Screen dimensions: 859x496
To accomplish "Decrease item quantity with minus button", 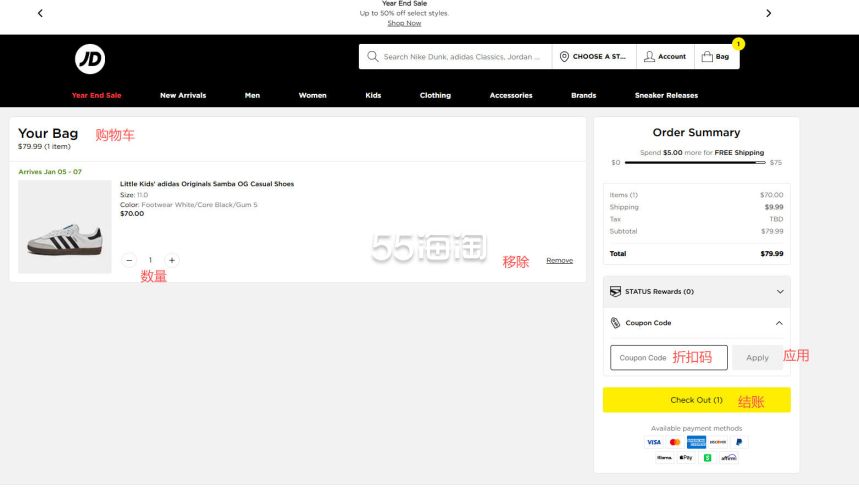I will [x=129, y=260].
